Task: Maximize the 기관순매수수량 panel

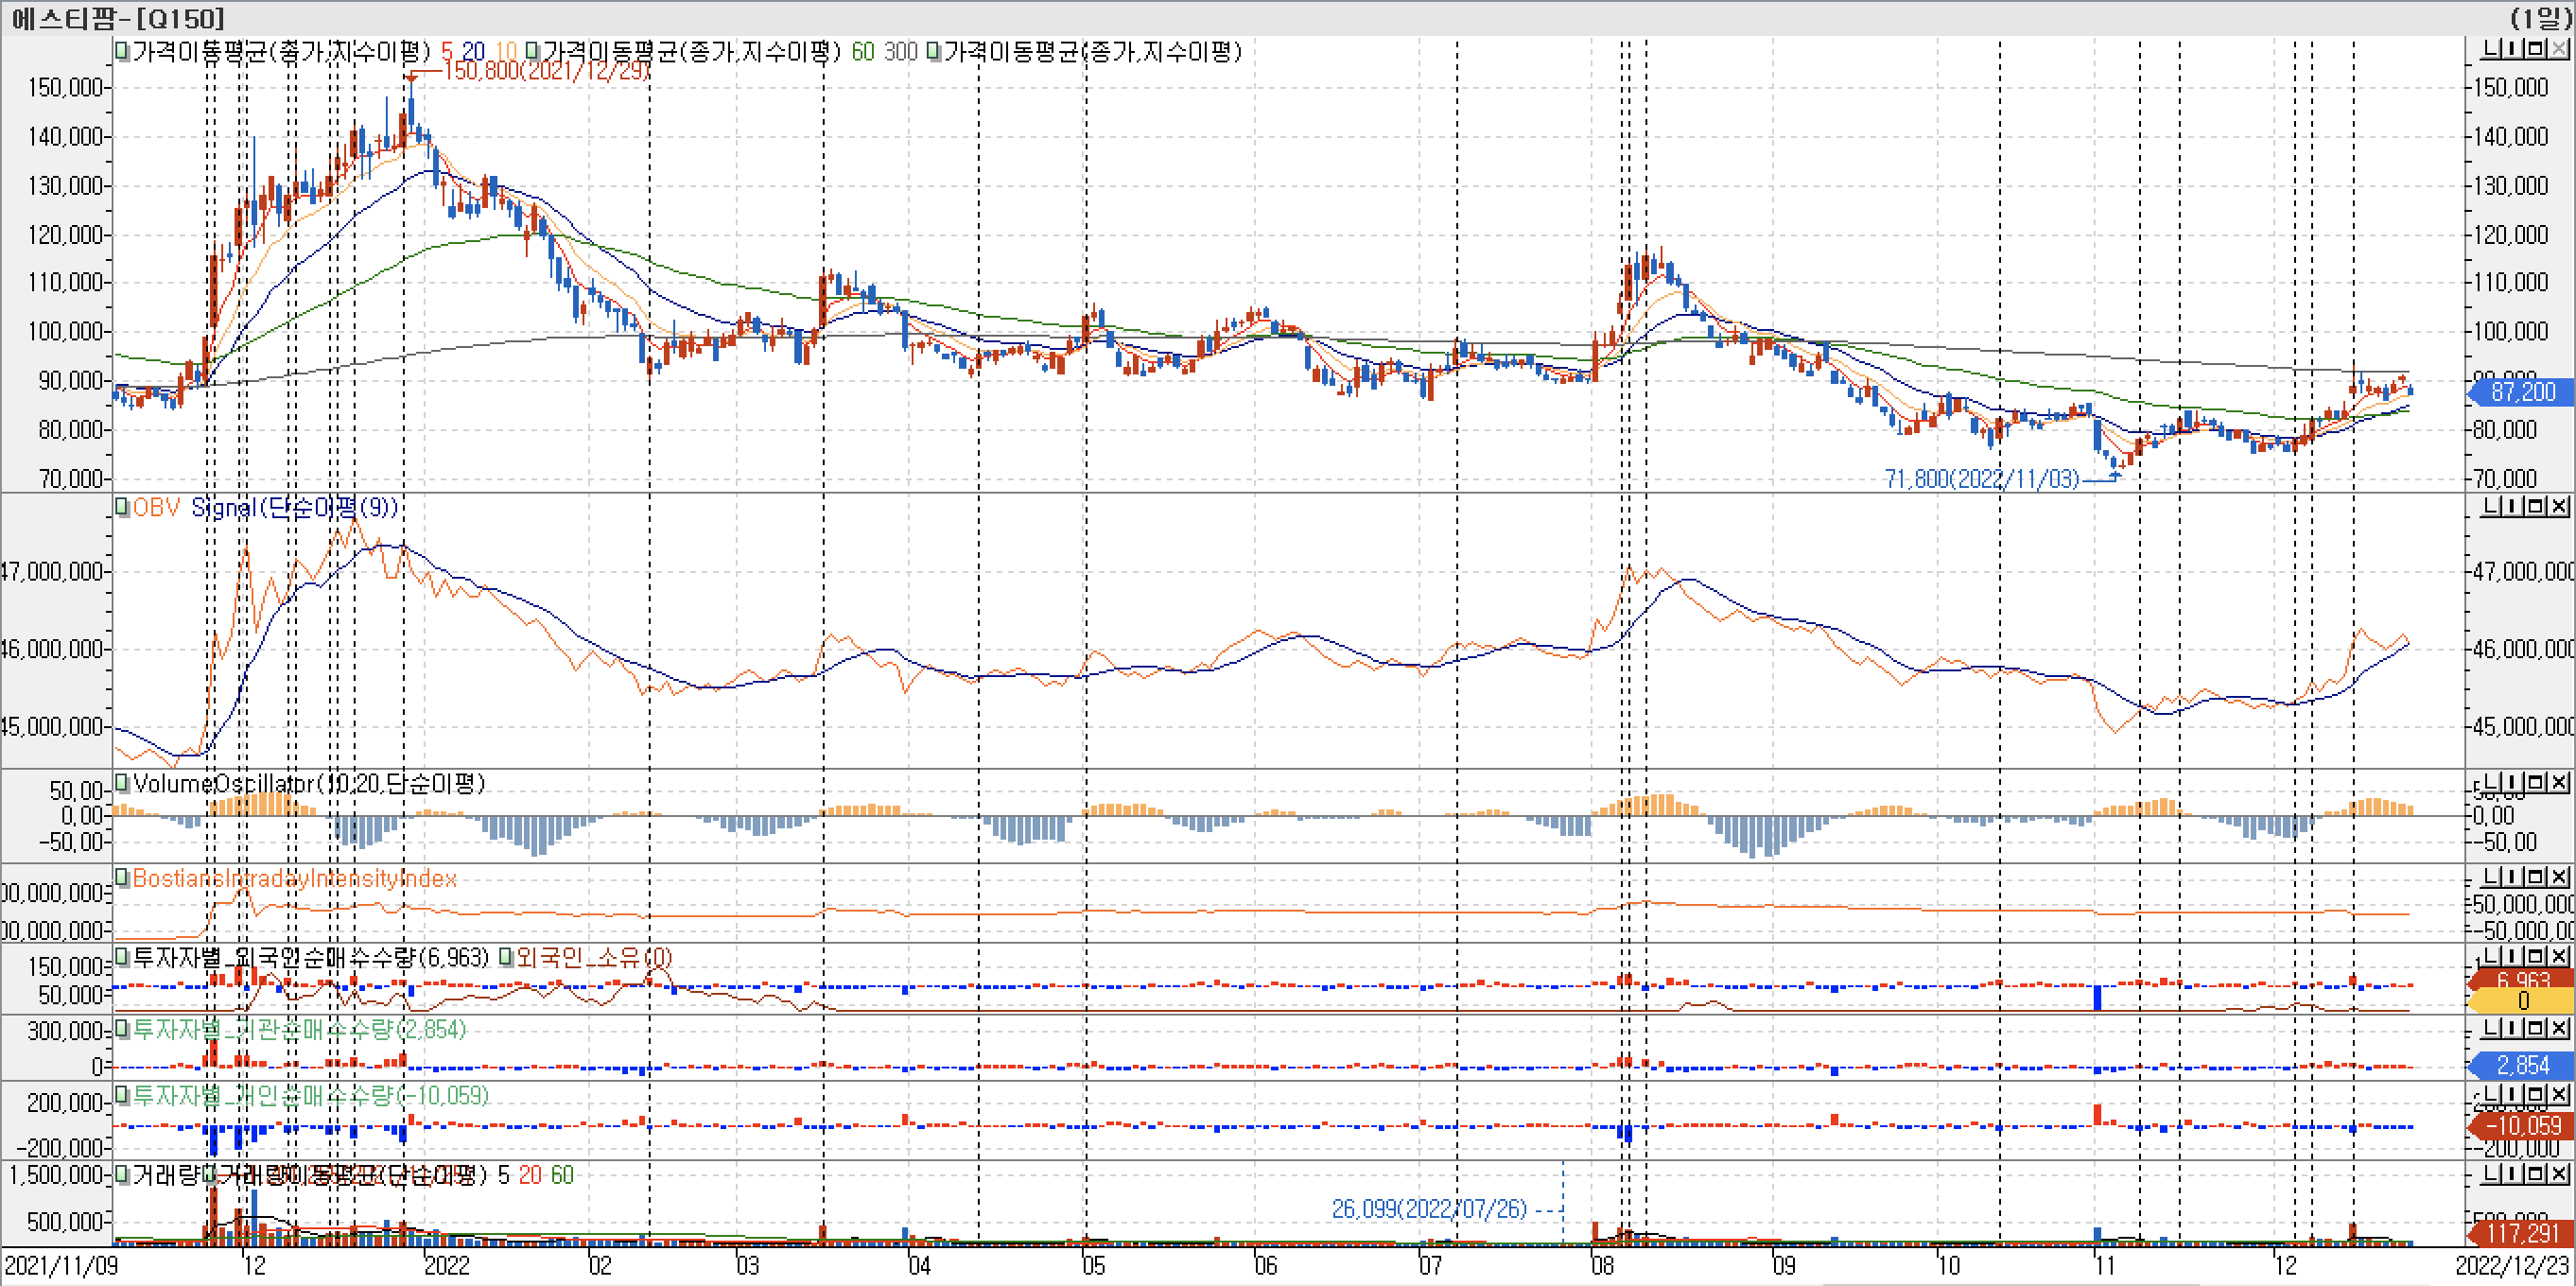Action: click(2535, 1028)
